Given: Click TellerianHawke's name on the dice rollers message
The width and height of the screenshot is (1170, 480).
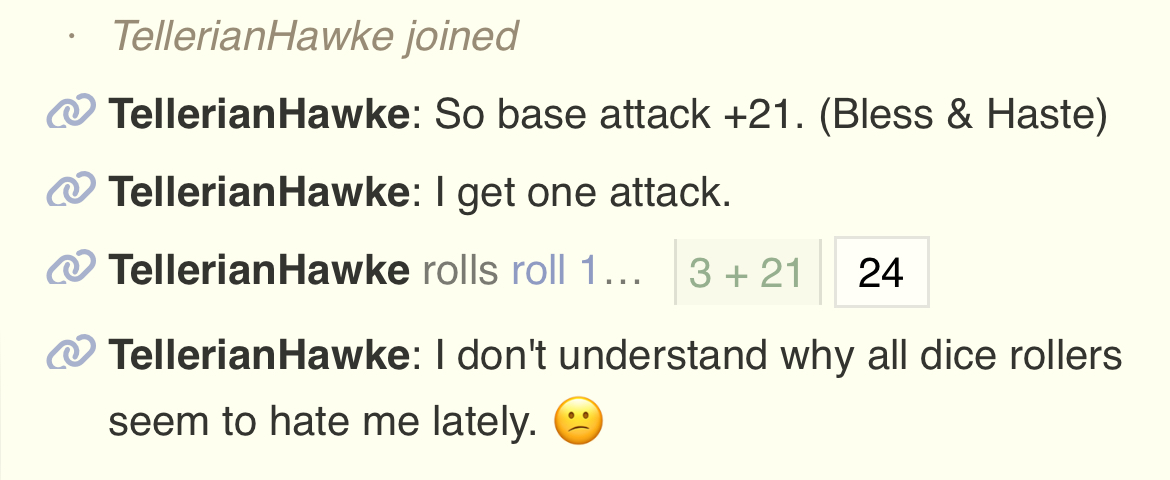Looking at the screenshot, I should click(x=258, y=355).
